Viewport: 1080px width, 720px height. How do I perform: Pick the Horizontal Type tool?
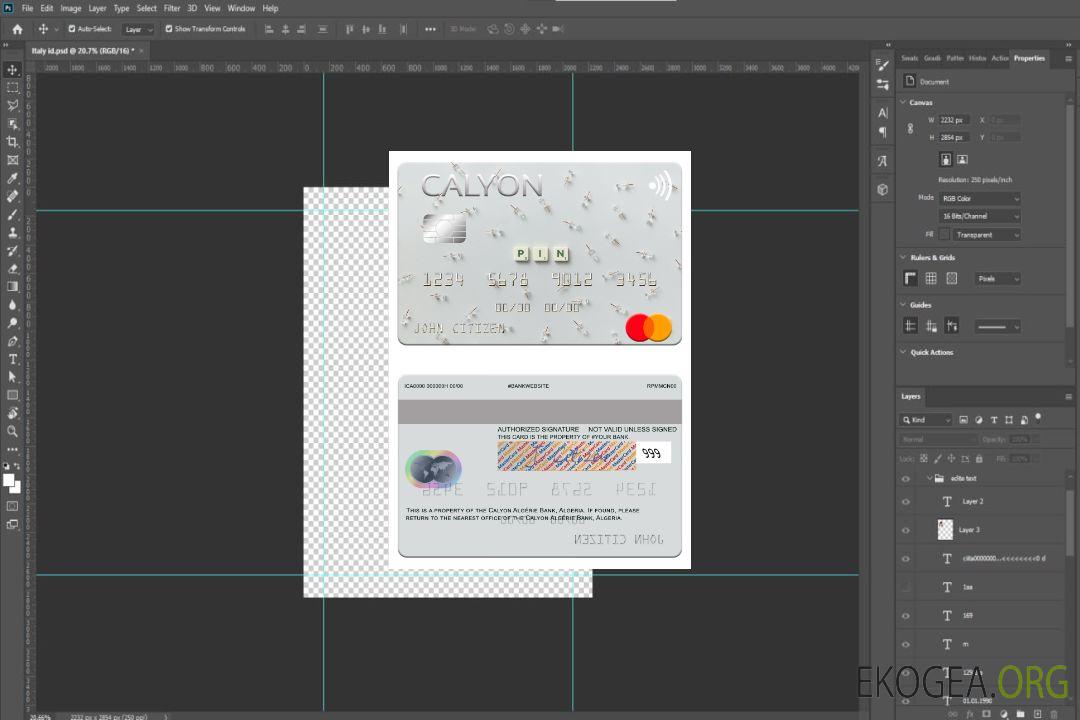coord(13,359)
